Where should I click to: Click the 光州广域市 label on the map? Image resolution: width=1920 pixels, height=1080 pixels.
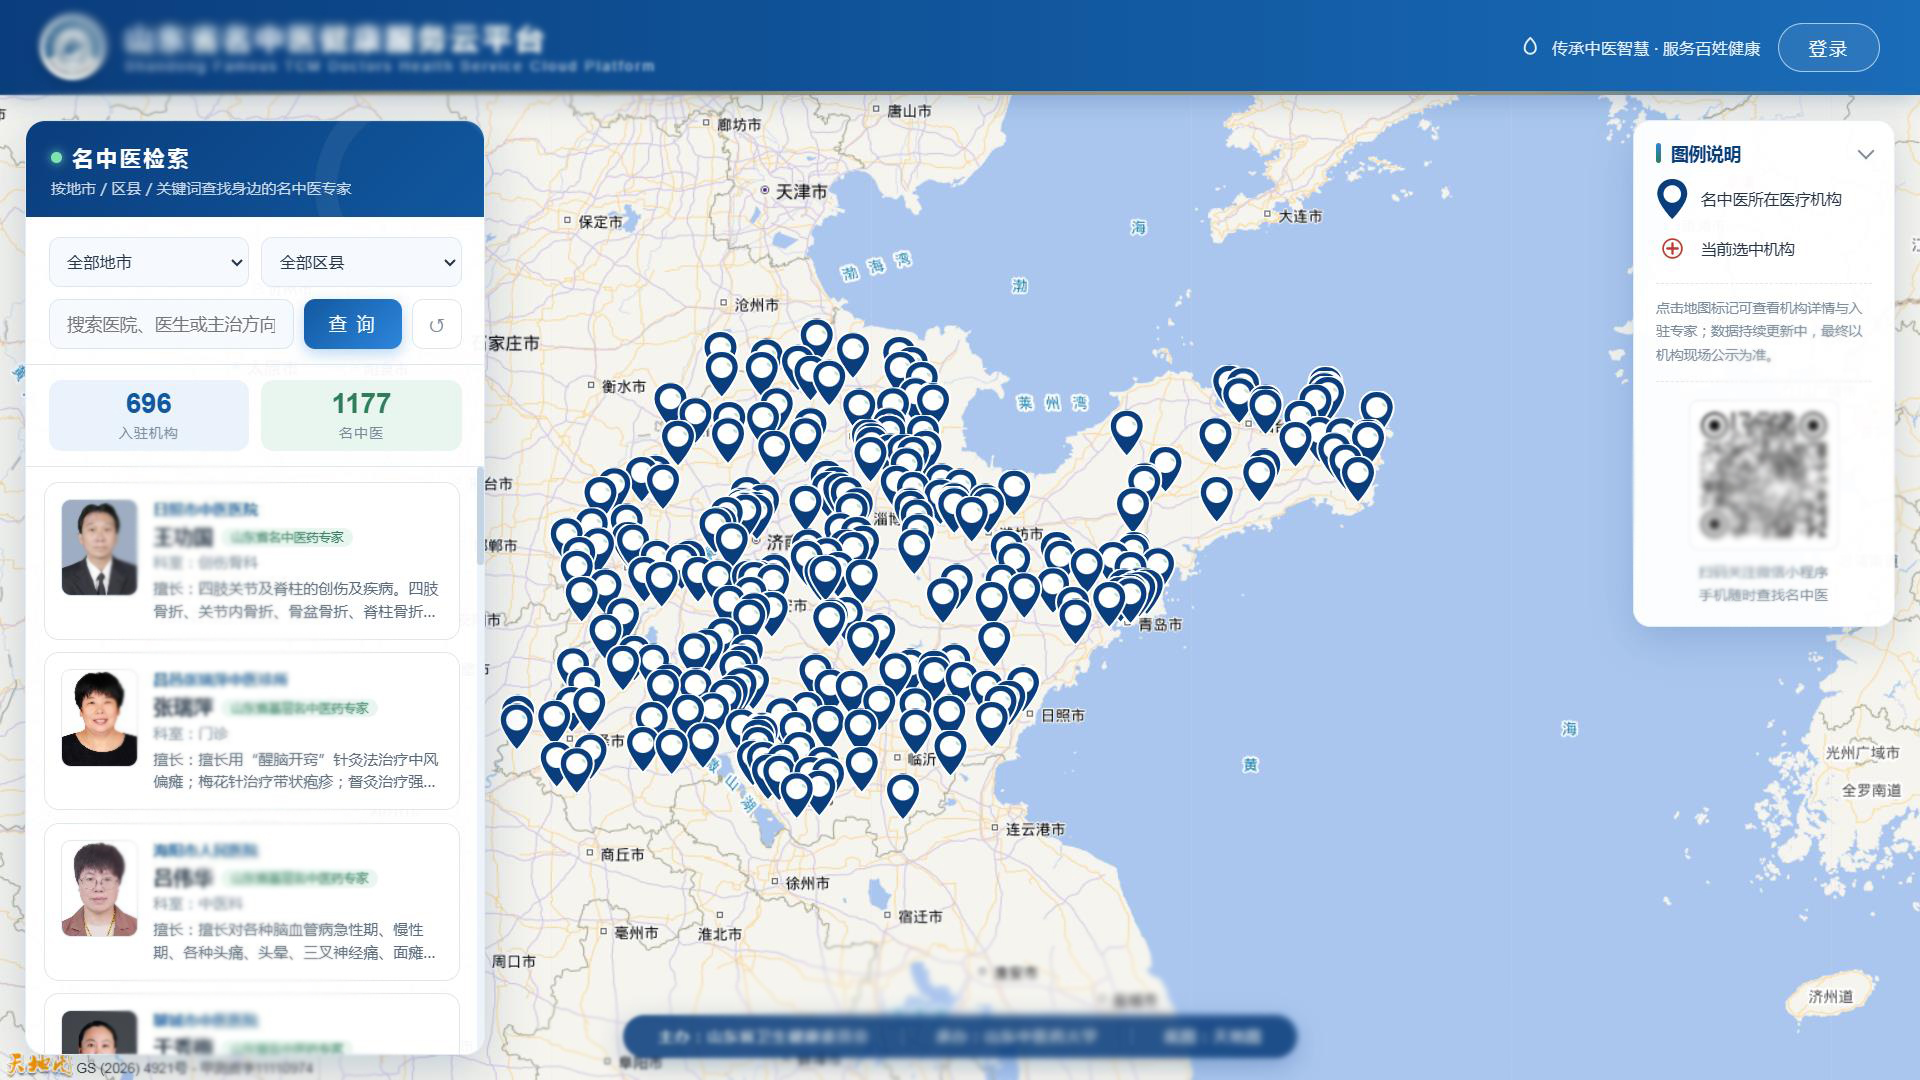1862,752
